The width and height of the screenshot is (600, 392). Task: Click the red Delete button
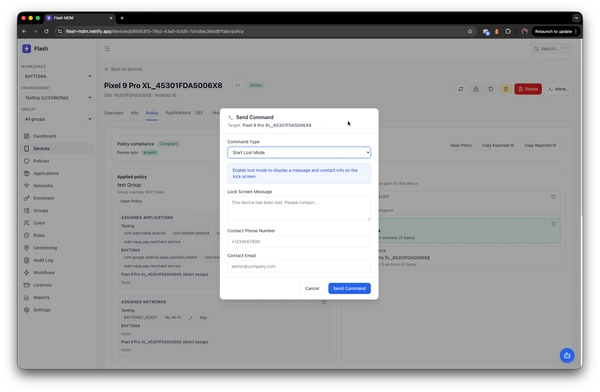(x=528, y=89)
